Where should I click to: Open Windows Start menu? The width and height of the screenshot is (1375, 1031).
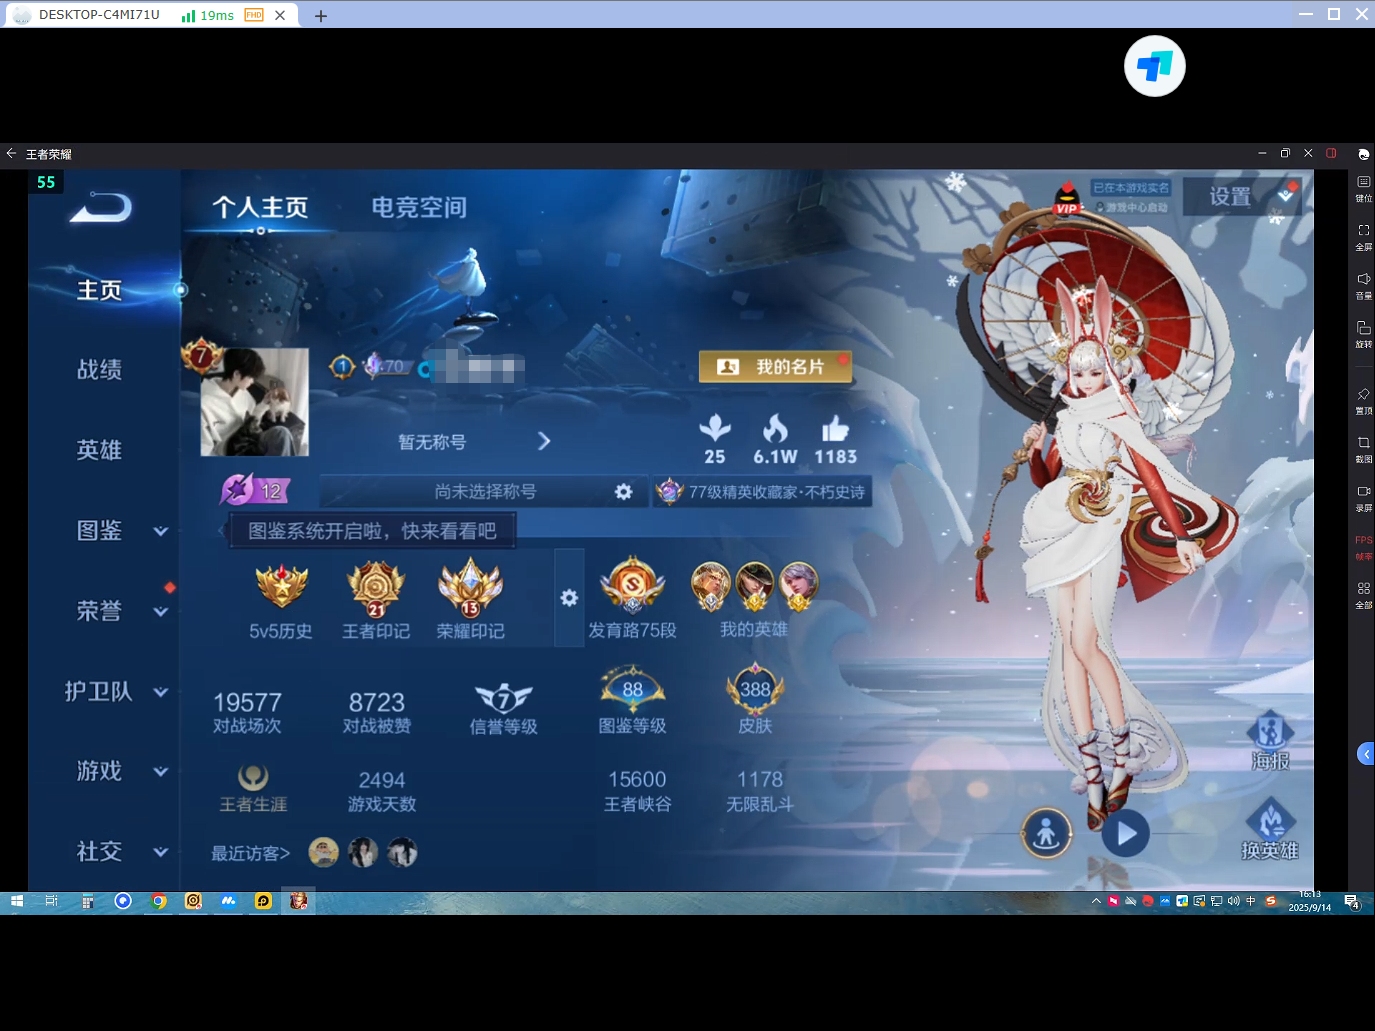(17, 901)
